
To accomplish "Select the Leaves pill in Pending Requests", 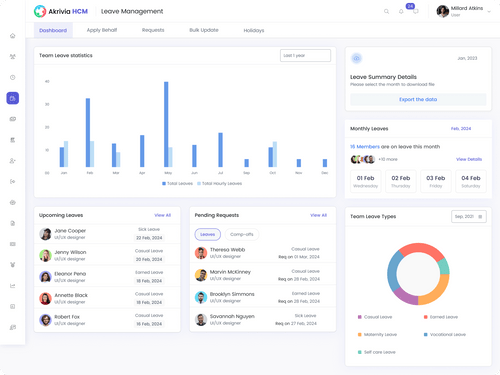I will [207, 234].
